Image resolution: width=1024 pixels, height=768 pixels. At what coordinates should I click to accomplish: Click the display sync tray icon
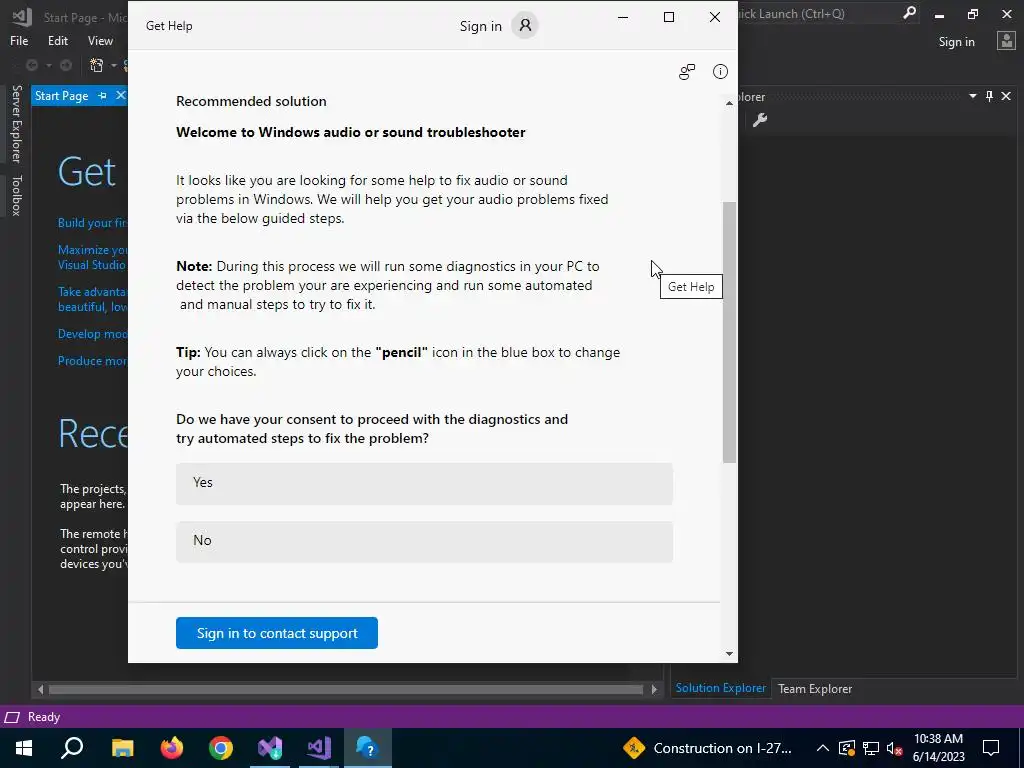(846, 748)
